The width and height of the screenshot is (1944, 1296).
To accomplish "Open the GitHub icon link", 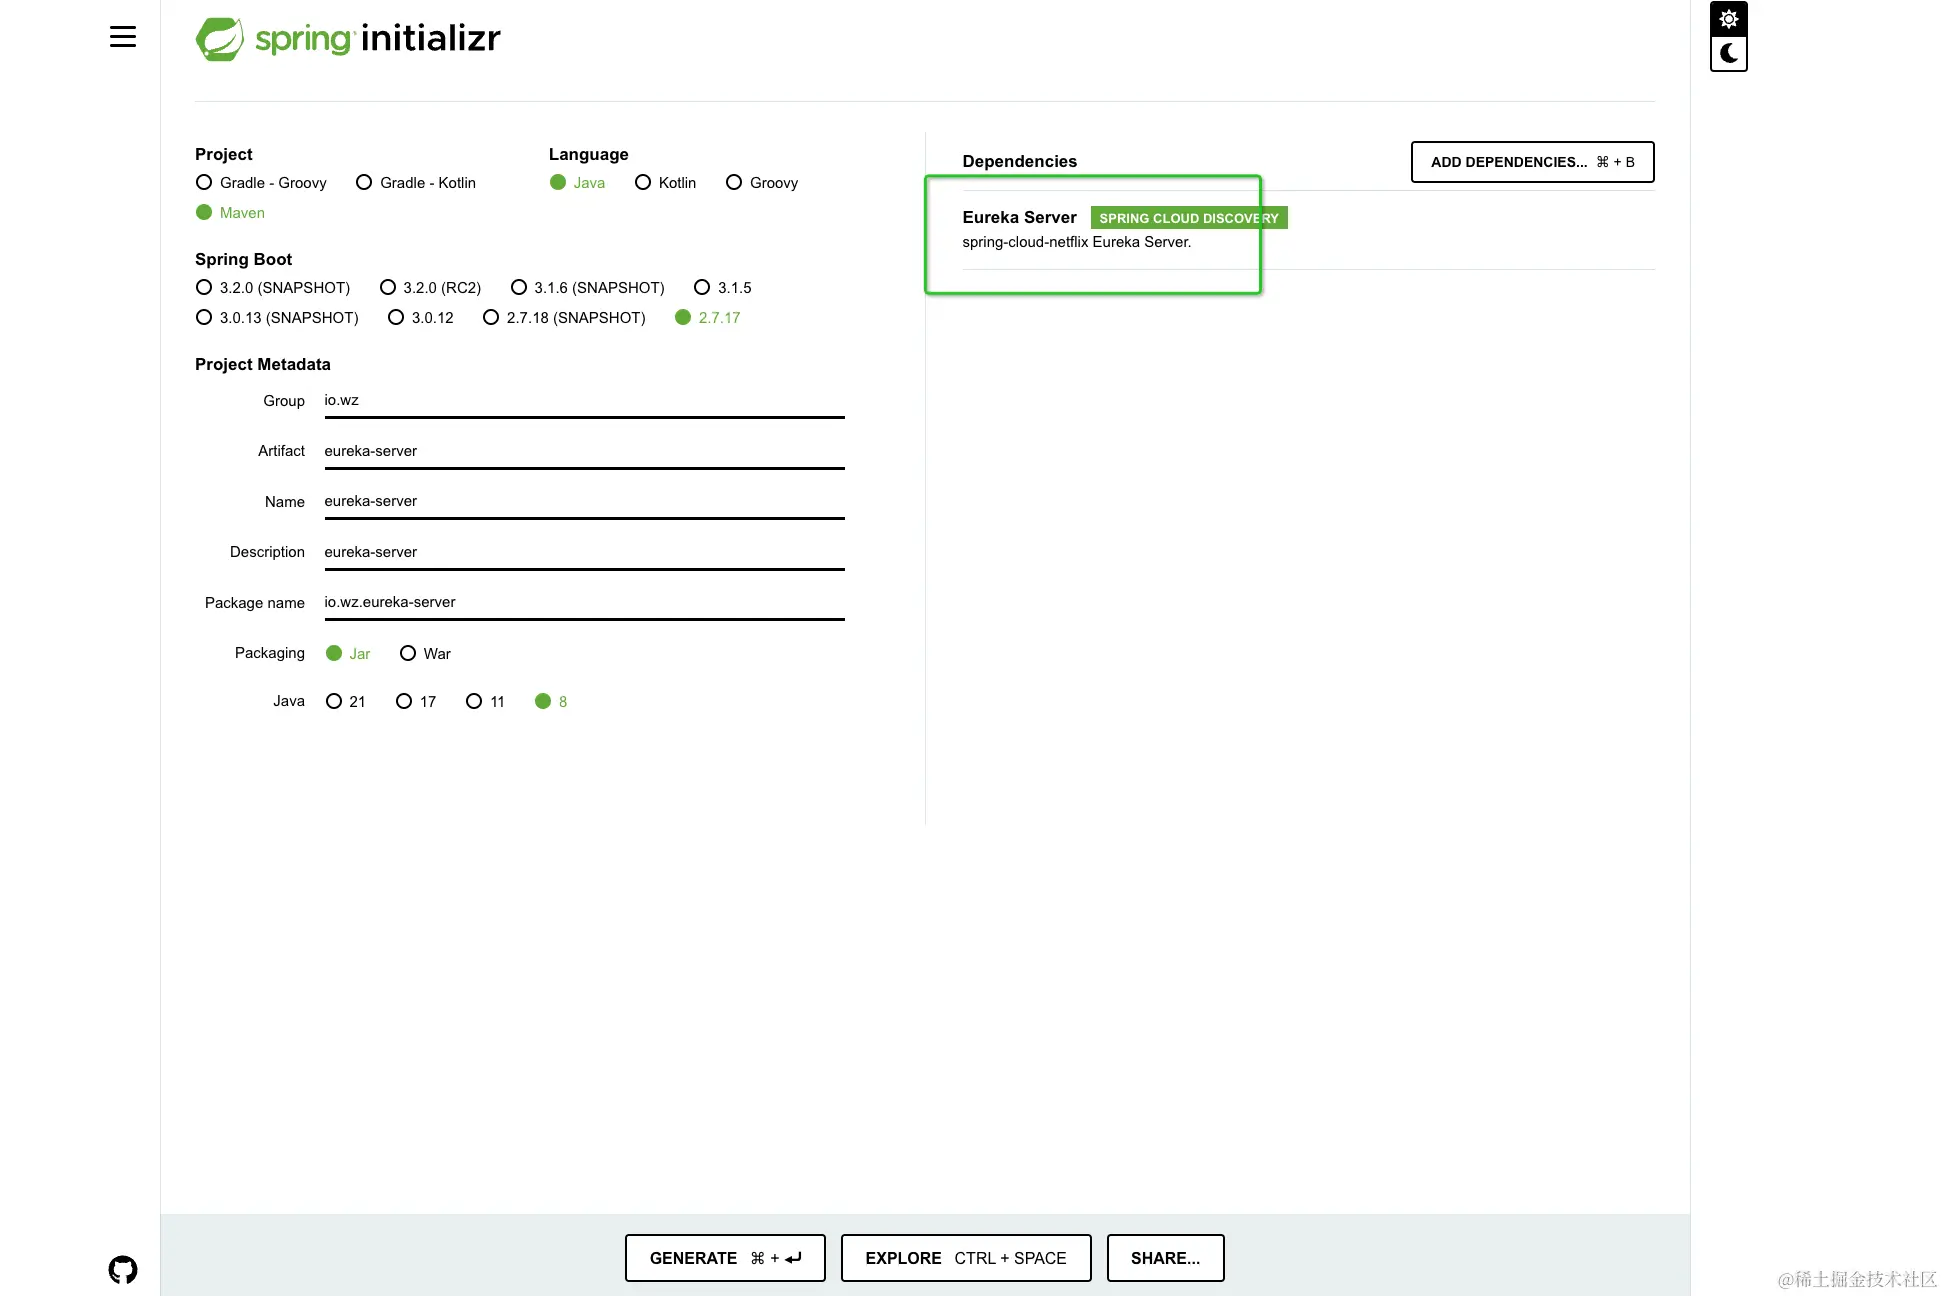I will [x=122, y=1270].
